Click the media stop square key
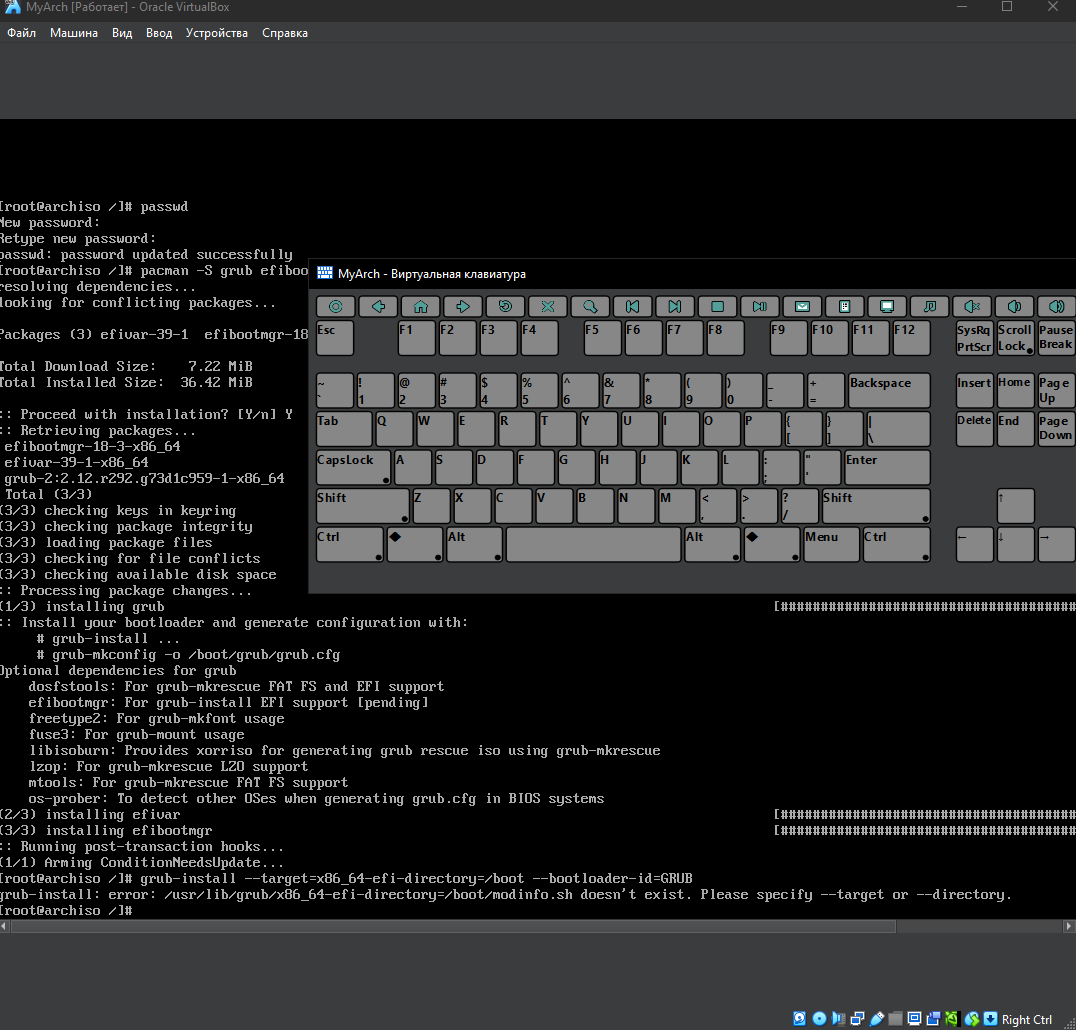Viewport: 1076px width, 1030px height. pyautogui.click(x=718, y=306)
